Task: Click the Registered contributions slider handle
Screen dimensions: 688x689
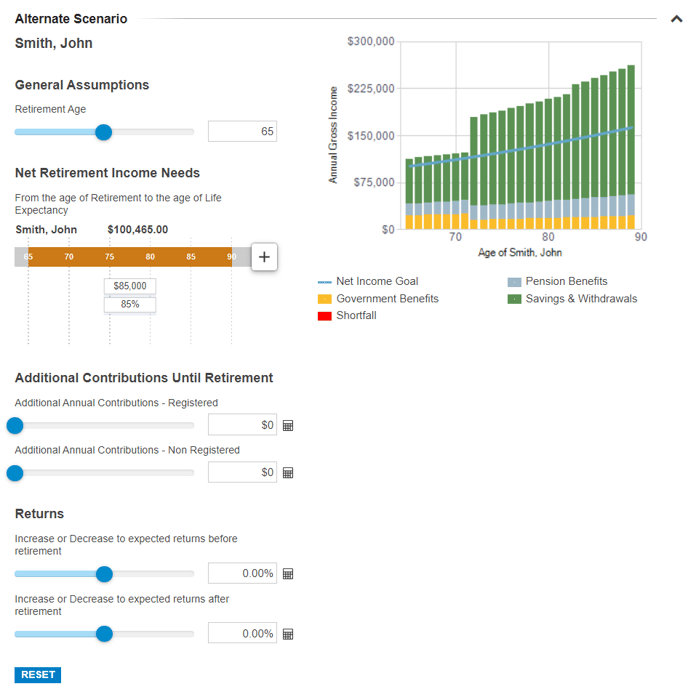Action: [x=15, y=426]
